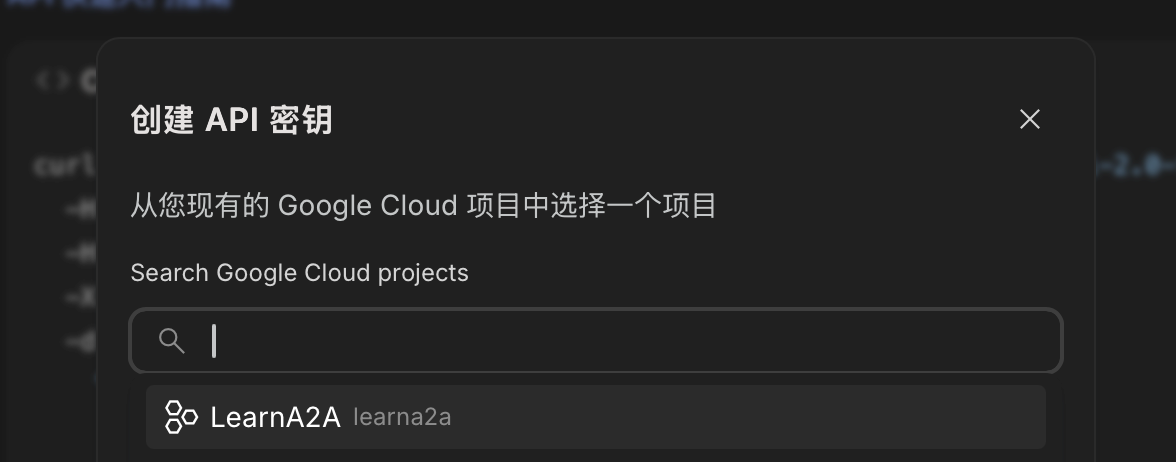This screenshot has width=1176, height=462.
Task: Click the hexagon icon beside LearnA2A
Action: click(x=181, y=417)
